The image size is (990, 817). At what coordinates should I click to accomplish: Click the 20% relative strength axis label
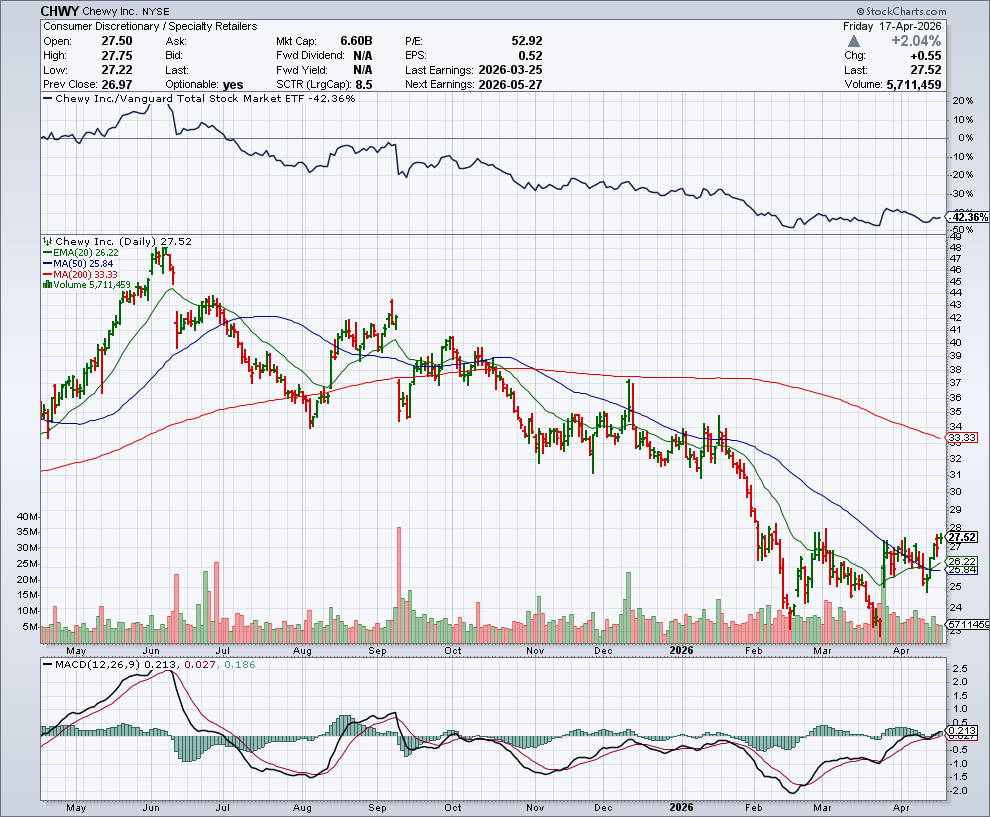coord(963,101)
